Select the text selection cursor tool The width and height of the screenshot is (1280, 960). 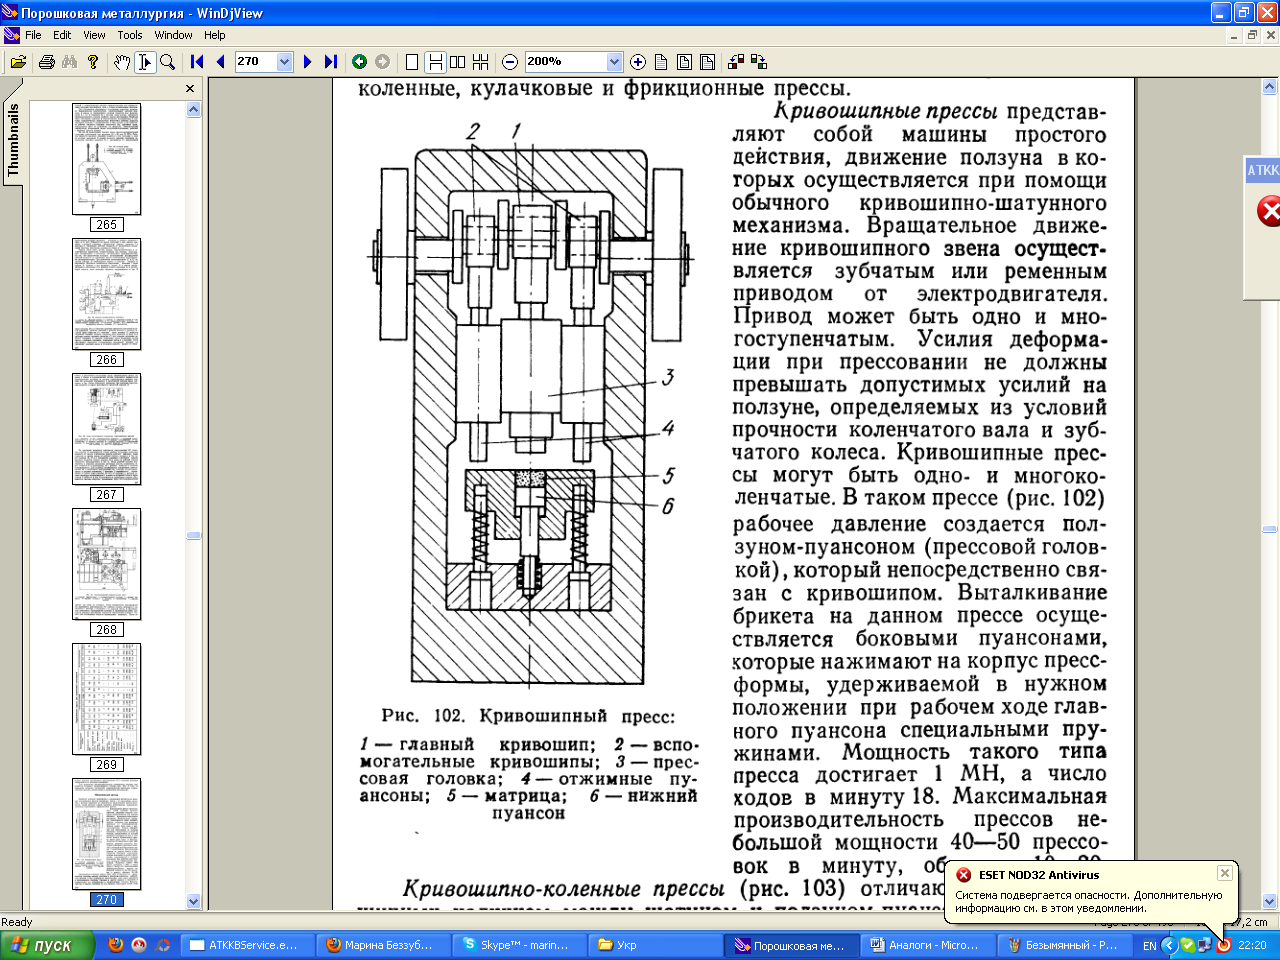click(145, 62)
